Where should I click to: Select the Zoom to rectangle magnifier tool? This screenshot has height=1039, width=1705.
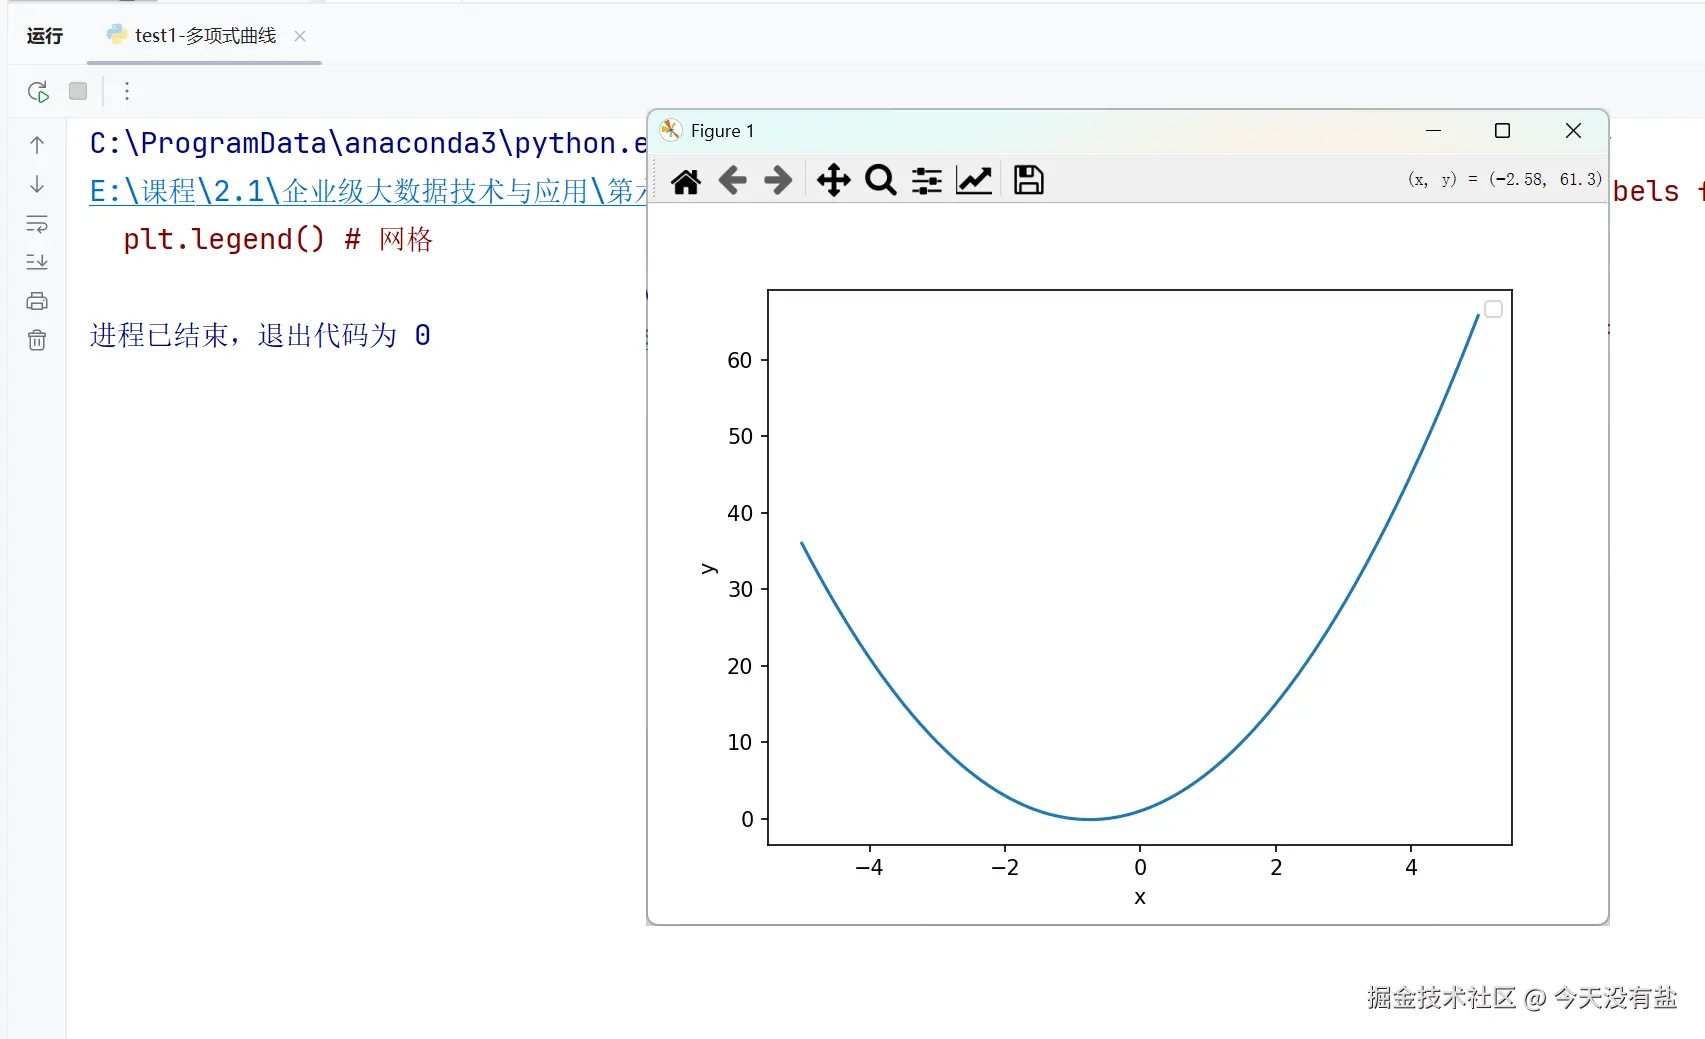point(881,180)
